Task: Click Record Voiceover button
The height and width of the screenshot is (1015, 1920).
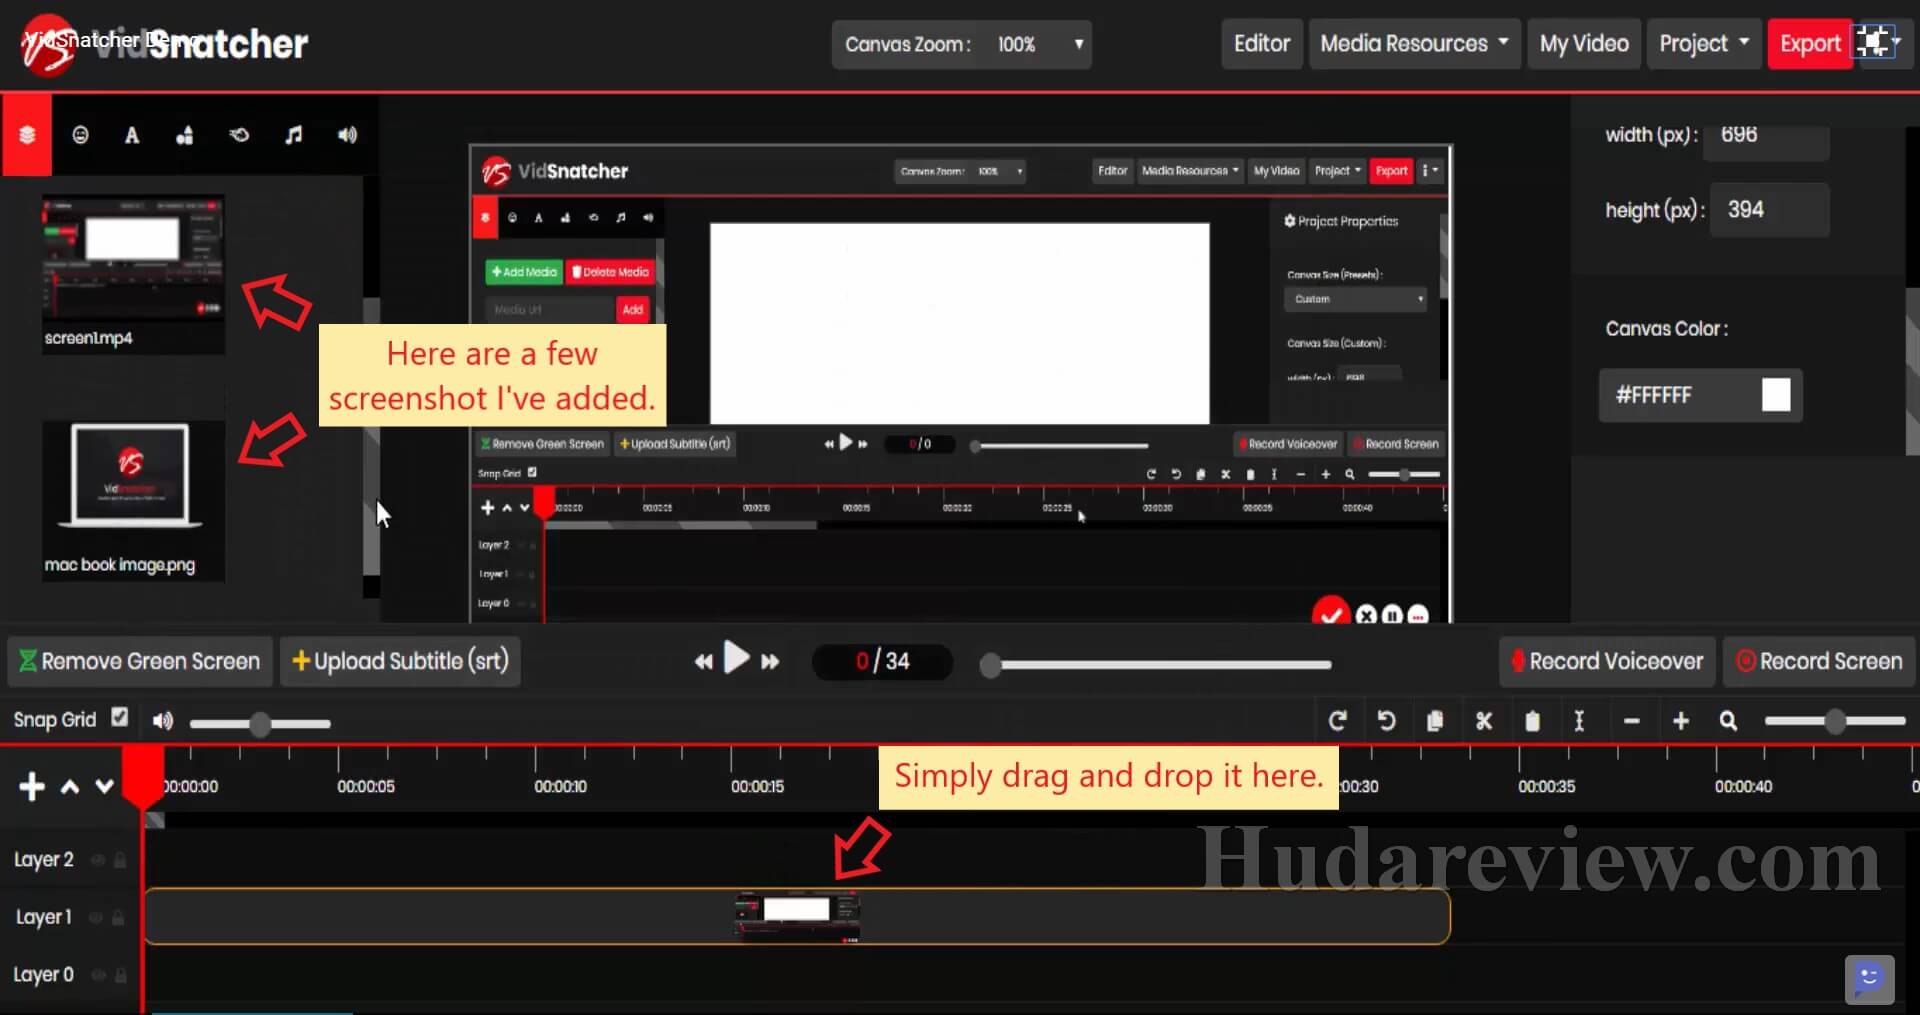Action: [x=1607, y=661]
